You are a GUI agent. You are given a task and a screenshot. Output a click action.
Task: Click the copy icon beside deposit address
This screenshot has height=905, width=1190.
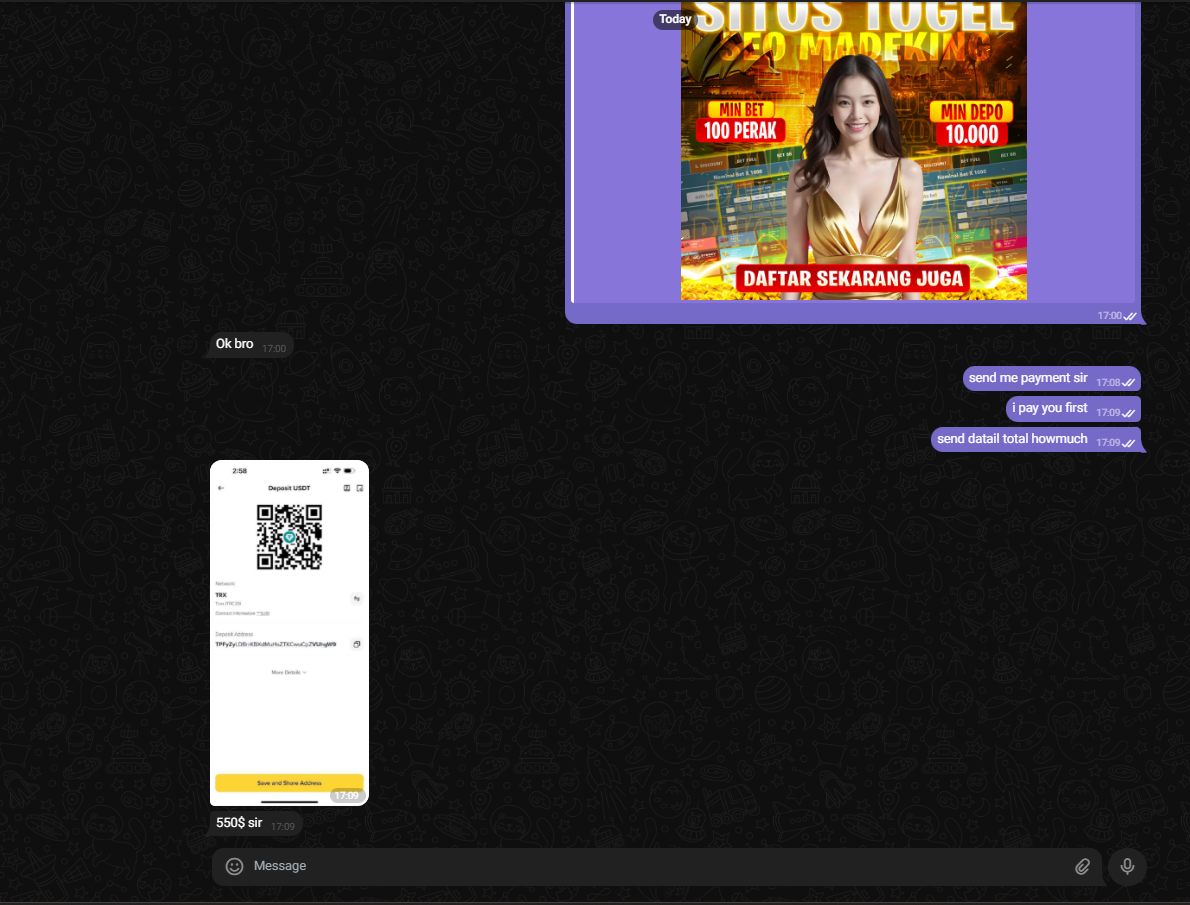pyautogui.click(x=357, y=644)
